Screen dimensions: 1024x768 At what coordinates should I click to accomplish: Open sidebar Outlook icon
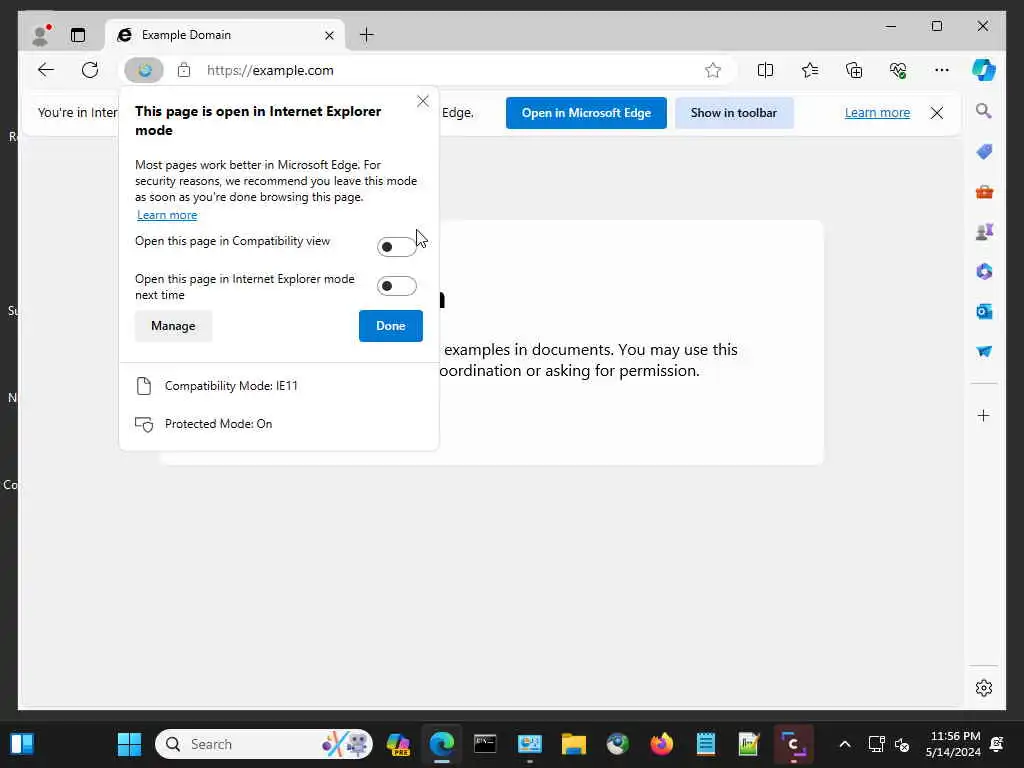click(984, 312)
